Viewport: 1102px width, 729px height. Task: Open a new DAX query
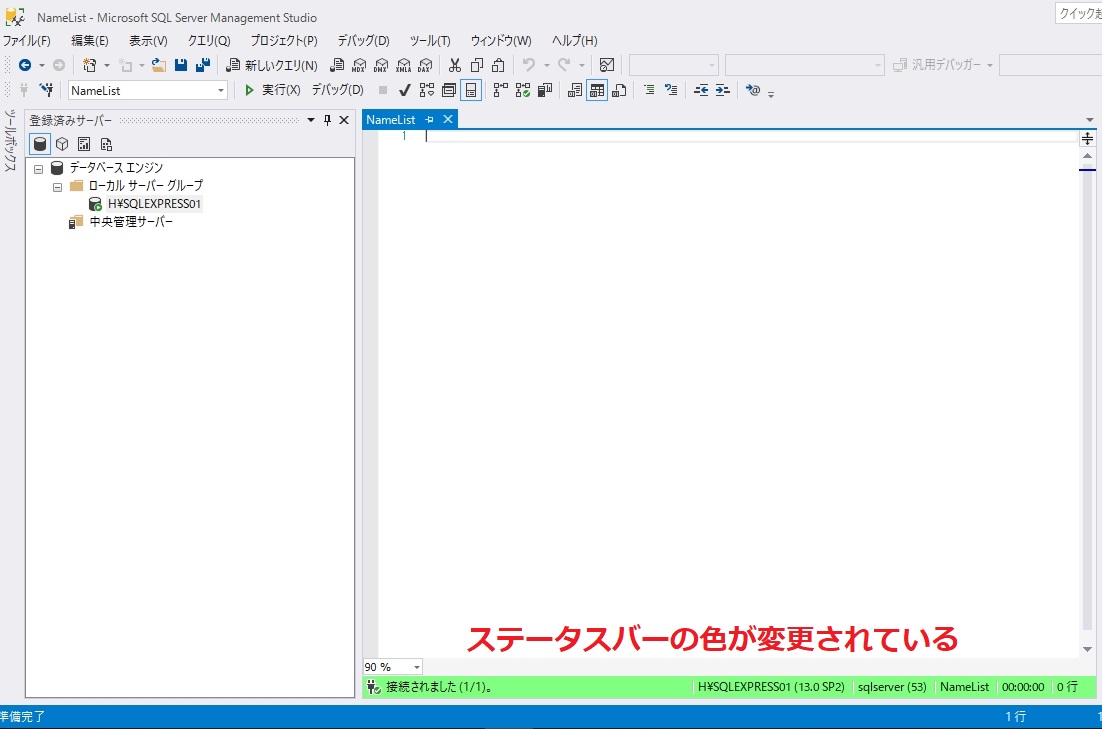pyautogui.click(x=425, y=65)
